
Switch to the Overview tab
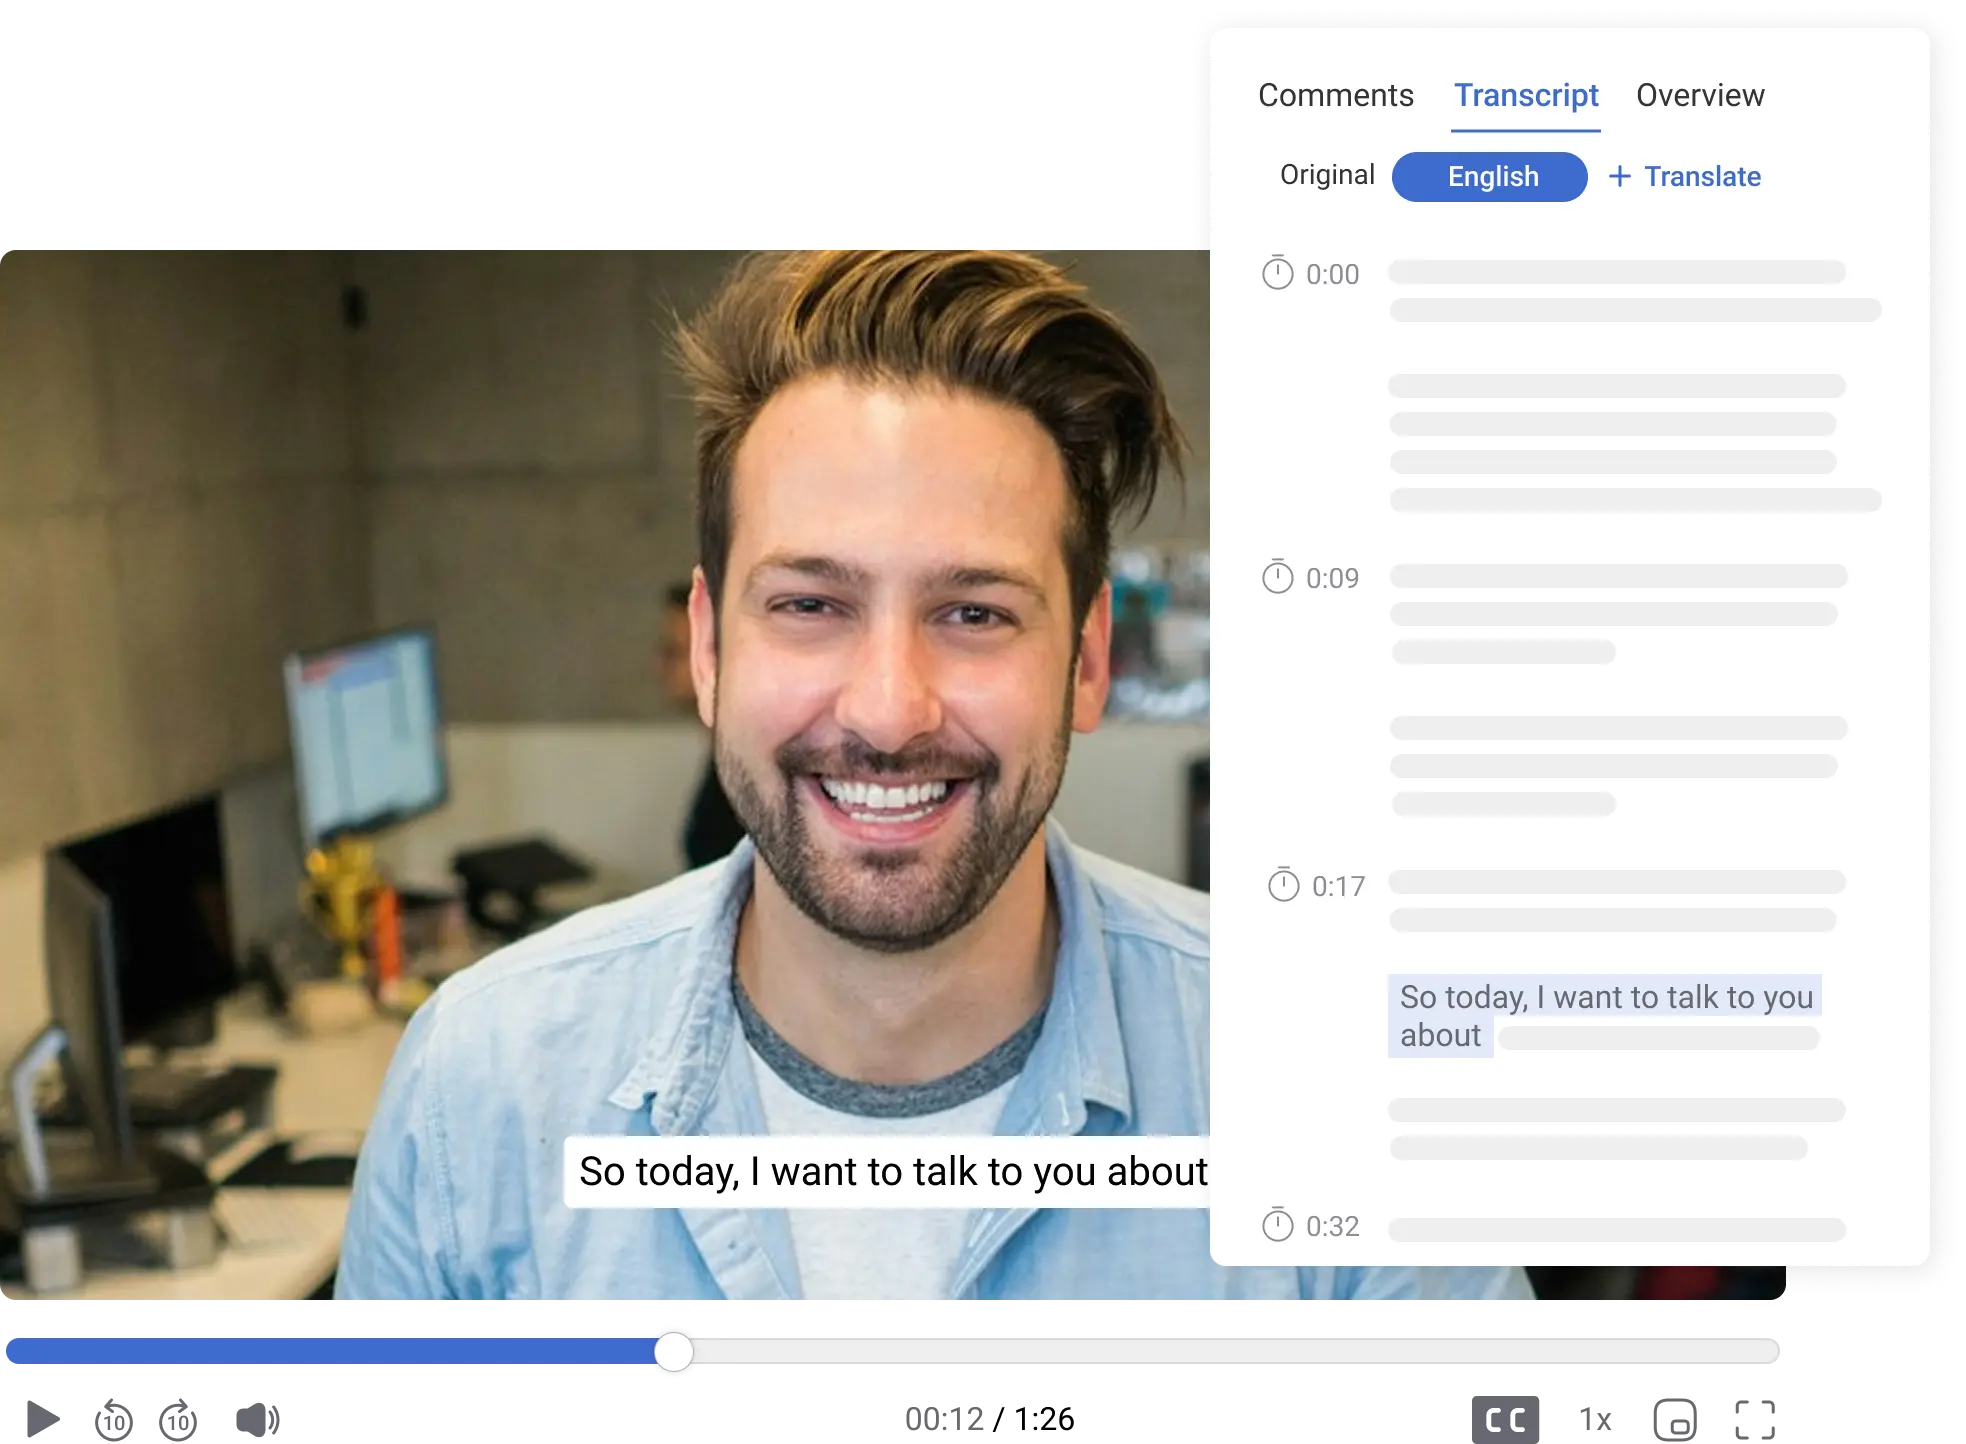pyautogui.click(x=1700, y=95)
